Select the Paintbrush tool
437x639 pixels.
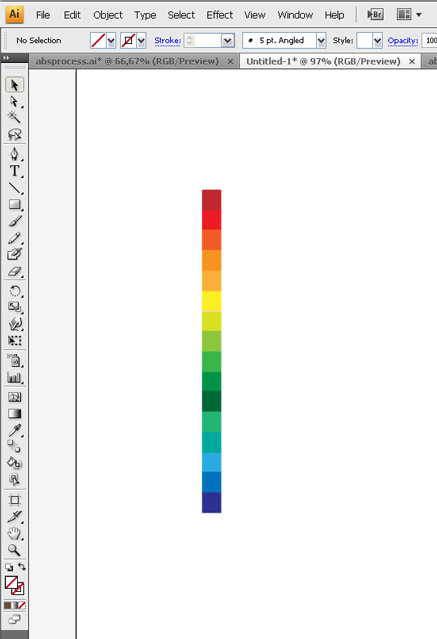[x=15, y=221]
